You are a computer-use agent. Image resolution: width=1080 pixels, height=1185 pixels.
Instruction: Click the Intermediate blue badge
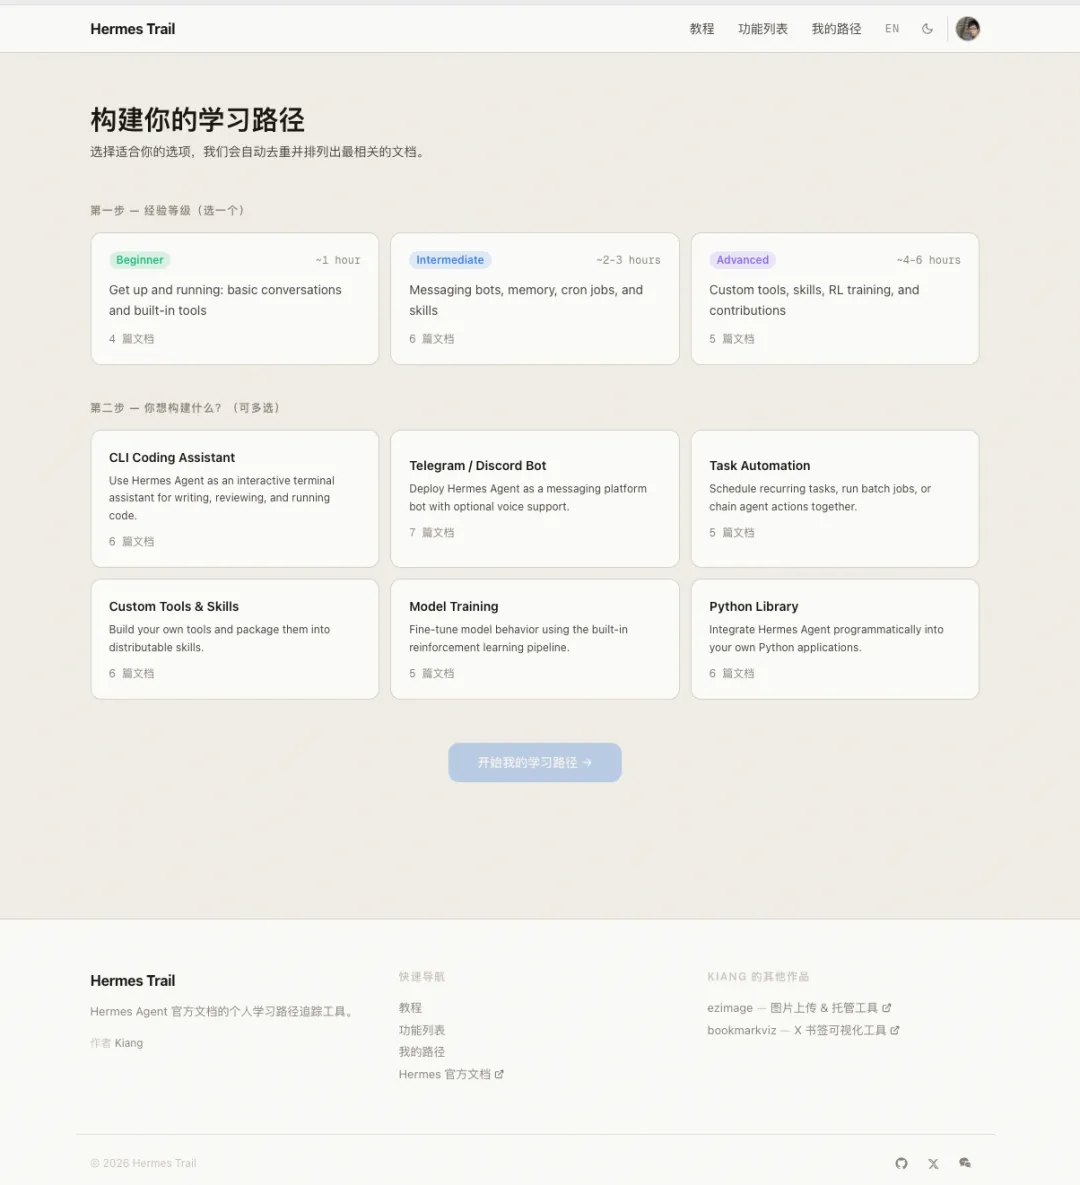tap(450, 260)
